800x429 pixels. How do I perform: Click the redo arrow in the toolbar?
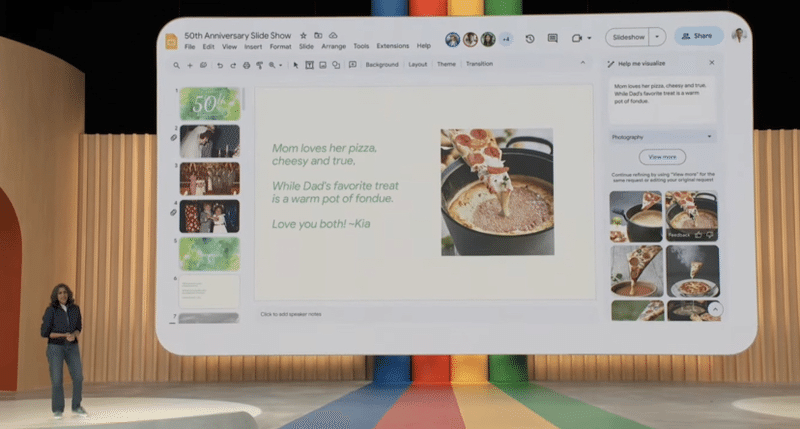(x=233, y=65)
